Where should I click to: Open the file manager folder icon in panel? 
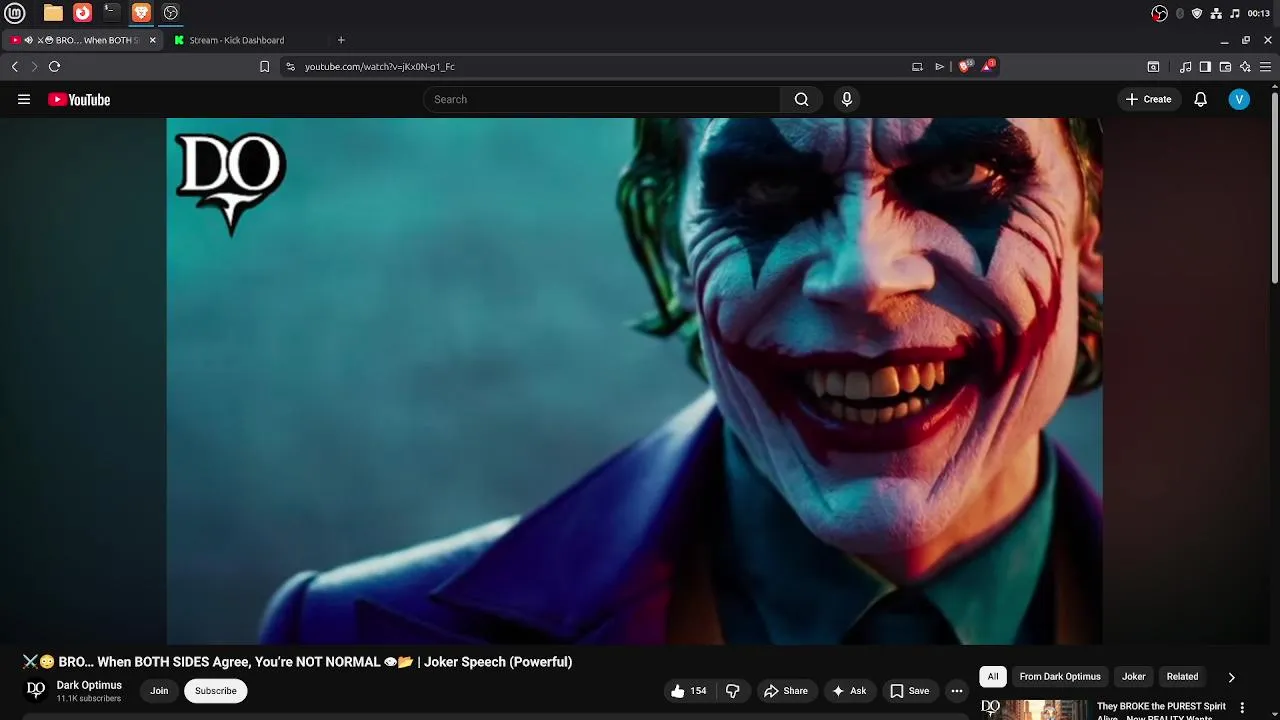coord(53,13)
